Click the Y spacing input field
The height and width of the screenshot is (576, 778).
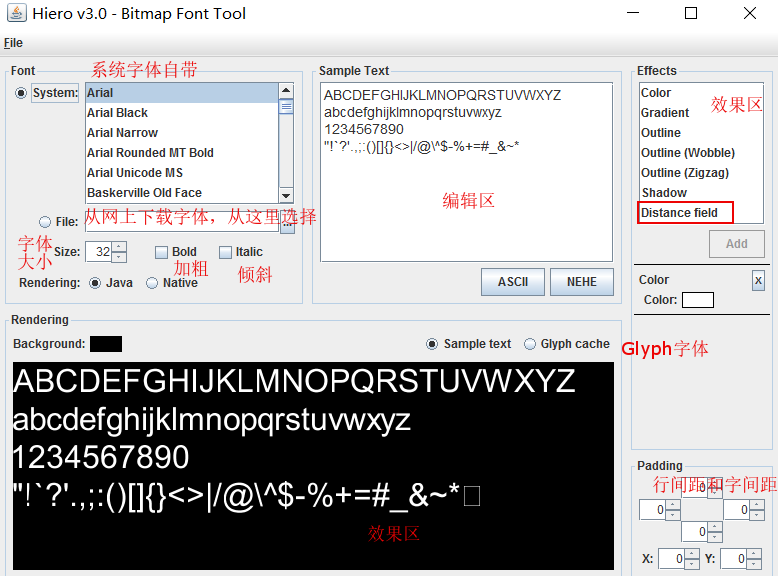click(x=733, y=559)
